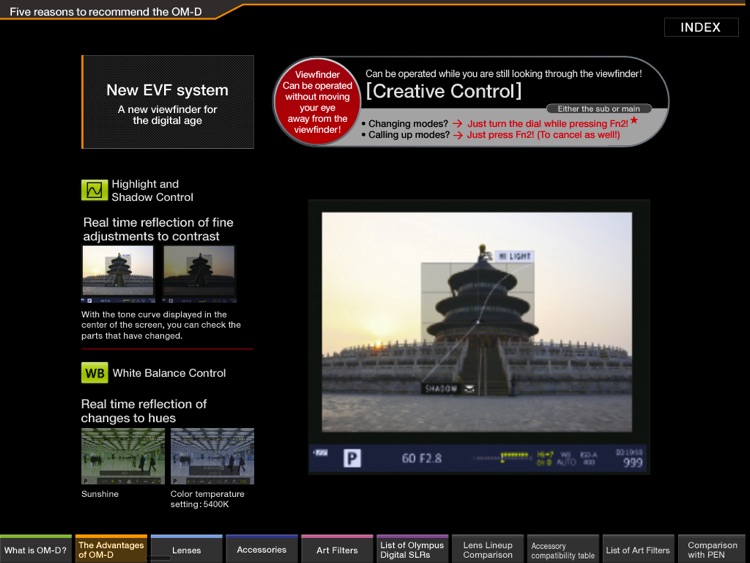Image resolution: width=750 pixels, height=563 pixels.
Task: Click the HI LIGHT label on preview
Action: click(x=514, y=256)
